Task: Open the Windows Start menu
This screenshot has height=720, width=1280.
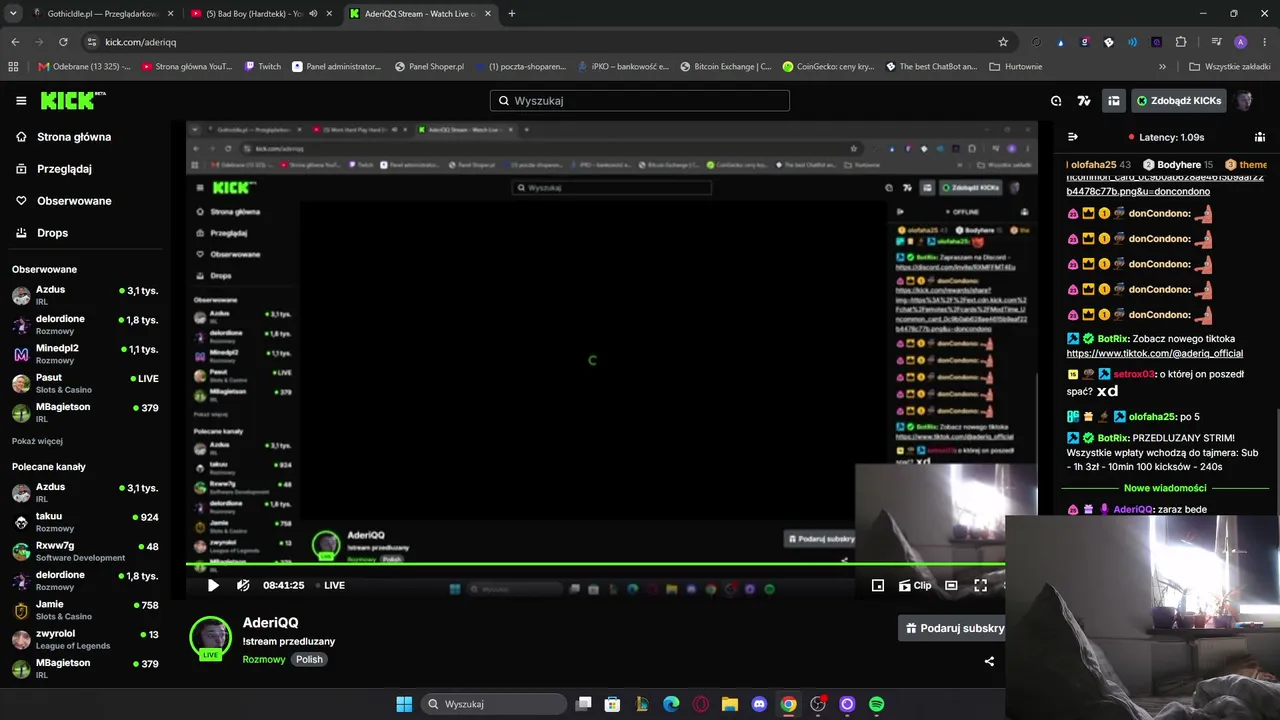Action: pos(404,704)
